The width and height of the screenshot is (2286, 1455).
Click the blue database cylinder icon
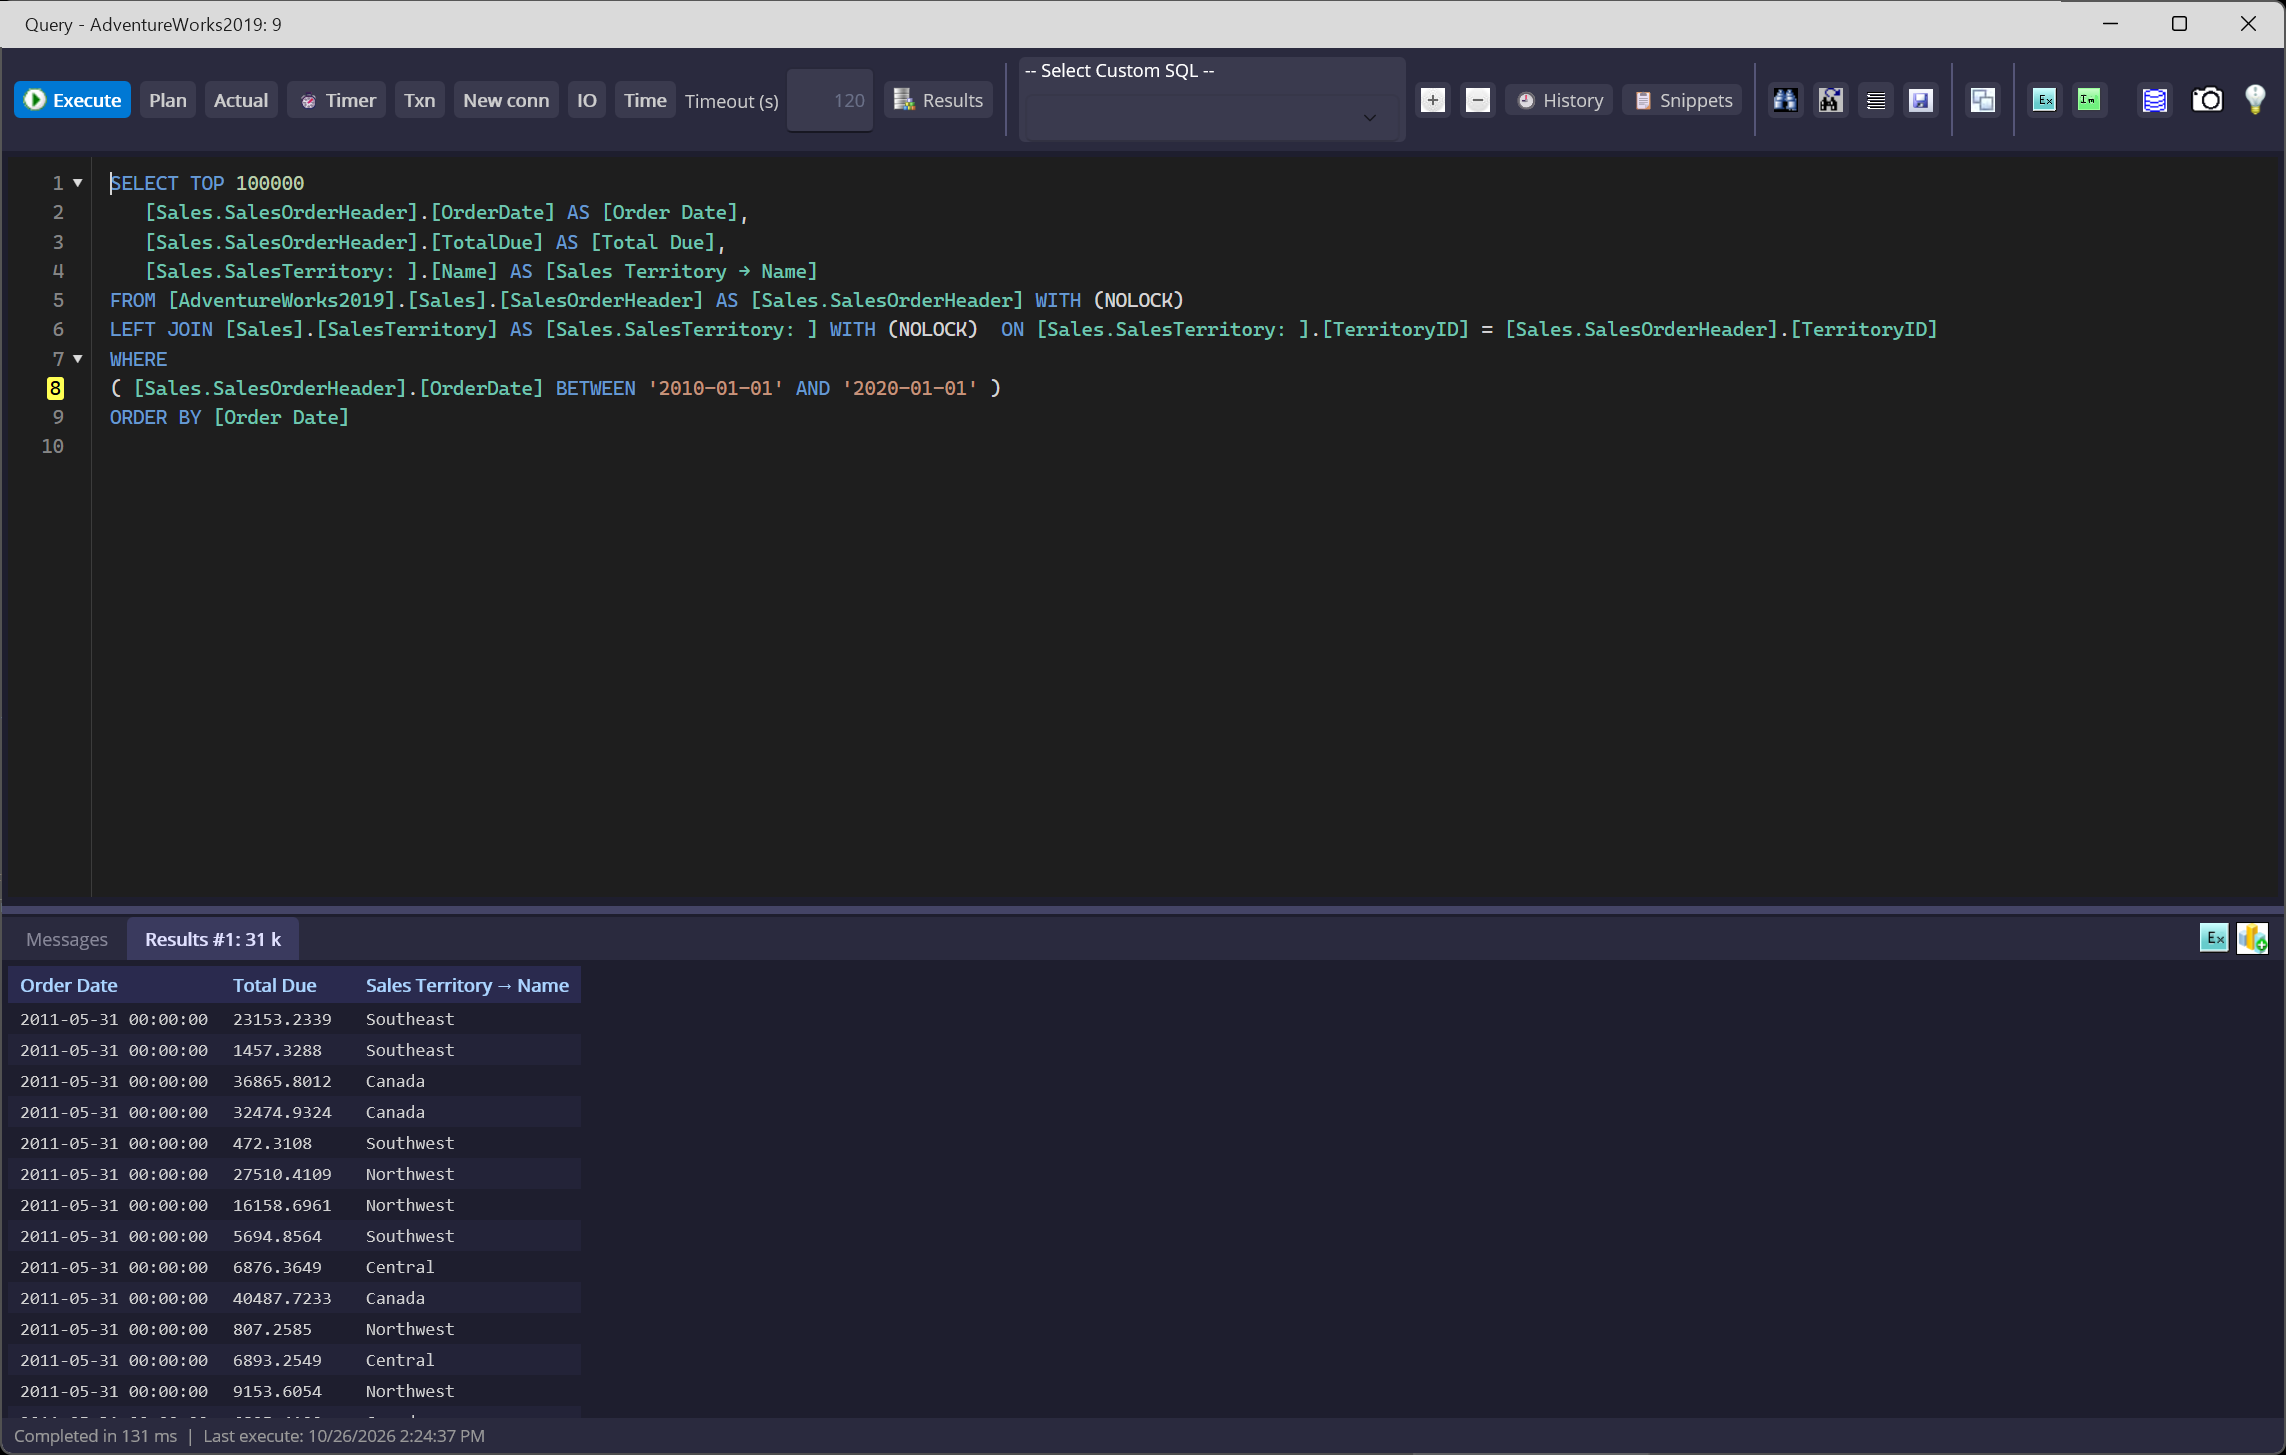[x=2154, y=100]
